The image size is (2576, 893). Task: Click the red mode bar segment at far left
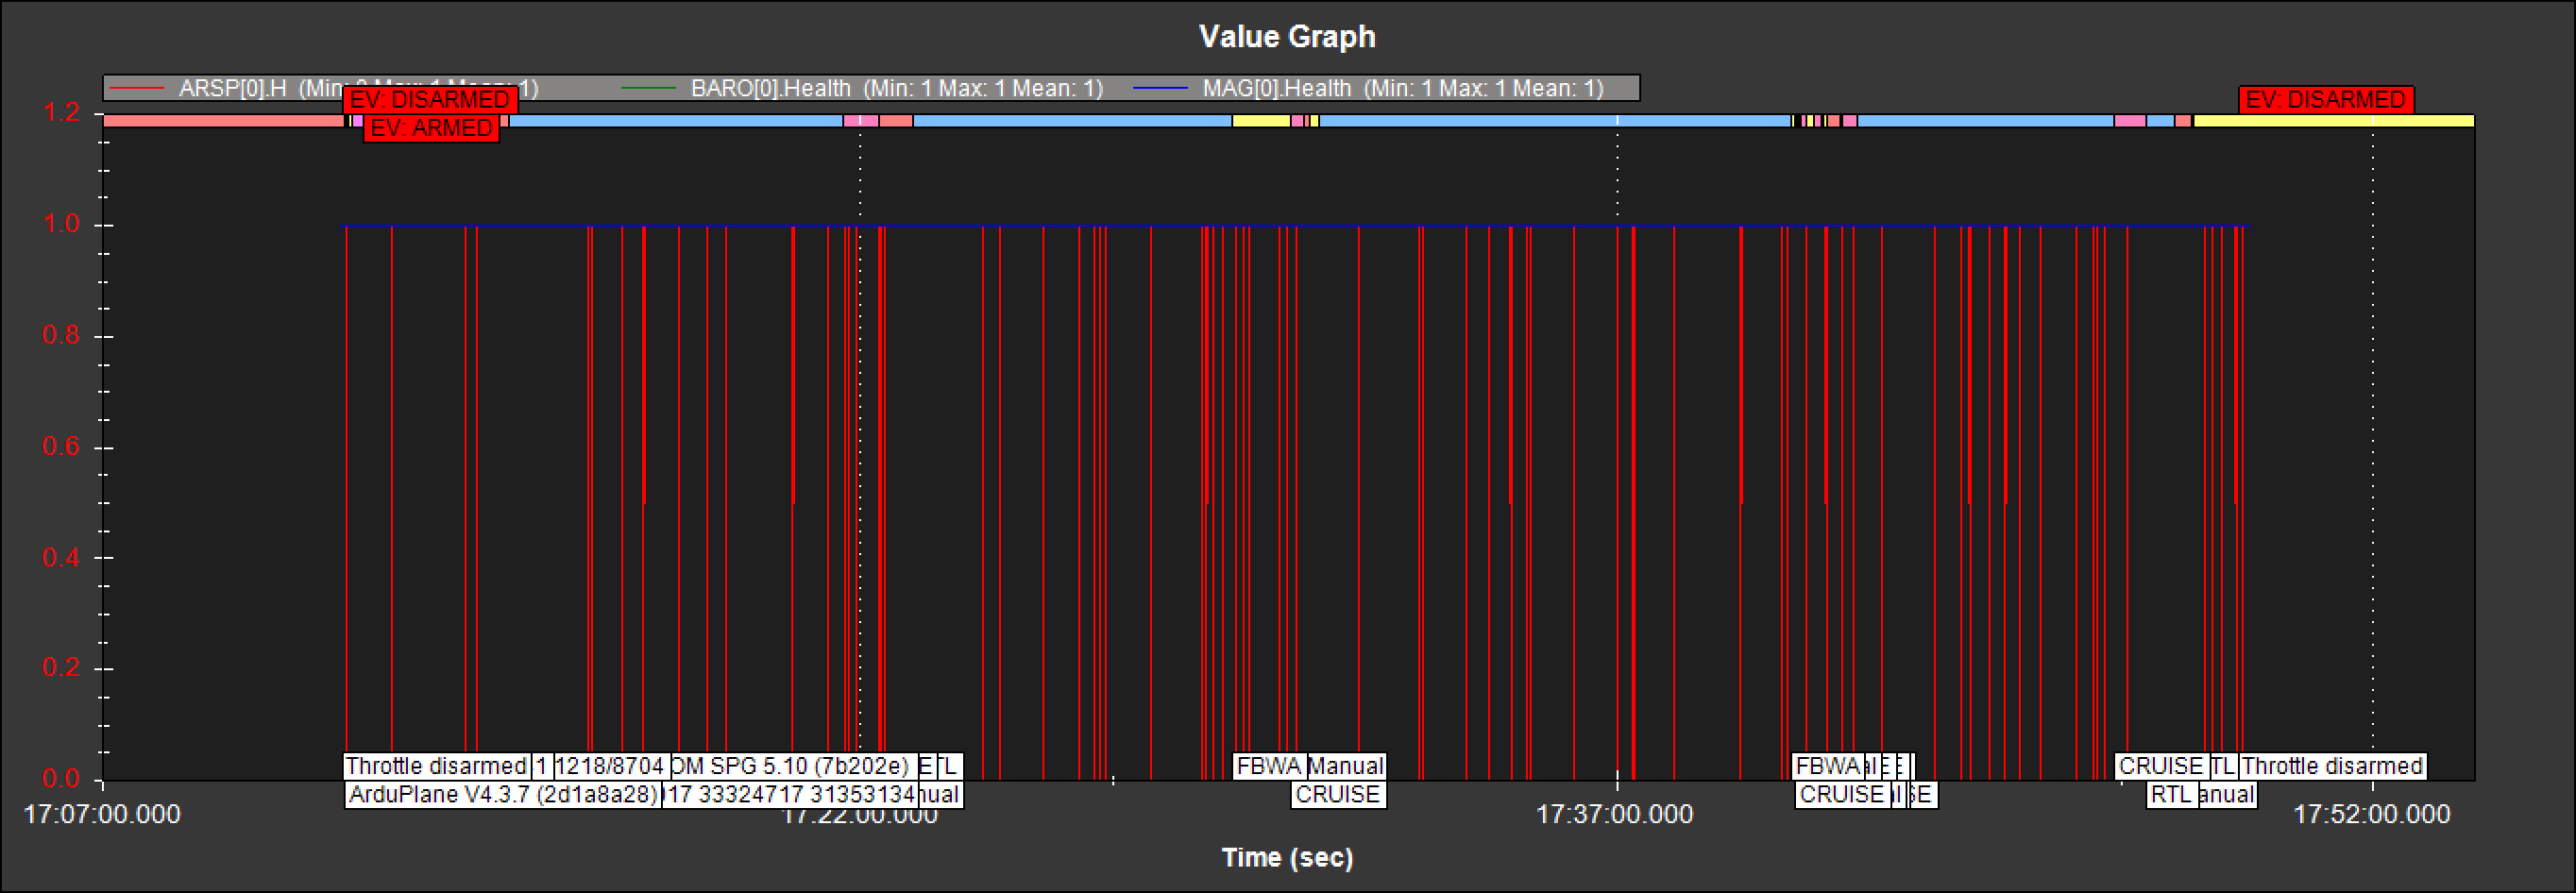222,121
